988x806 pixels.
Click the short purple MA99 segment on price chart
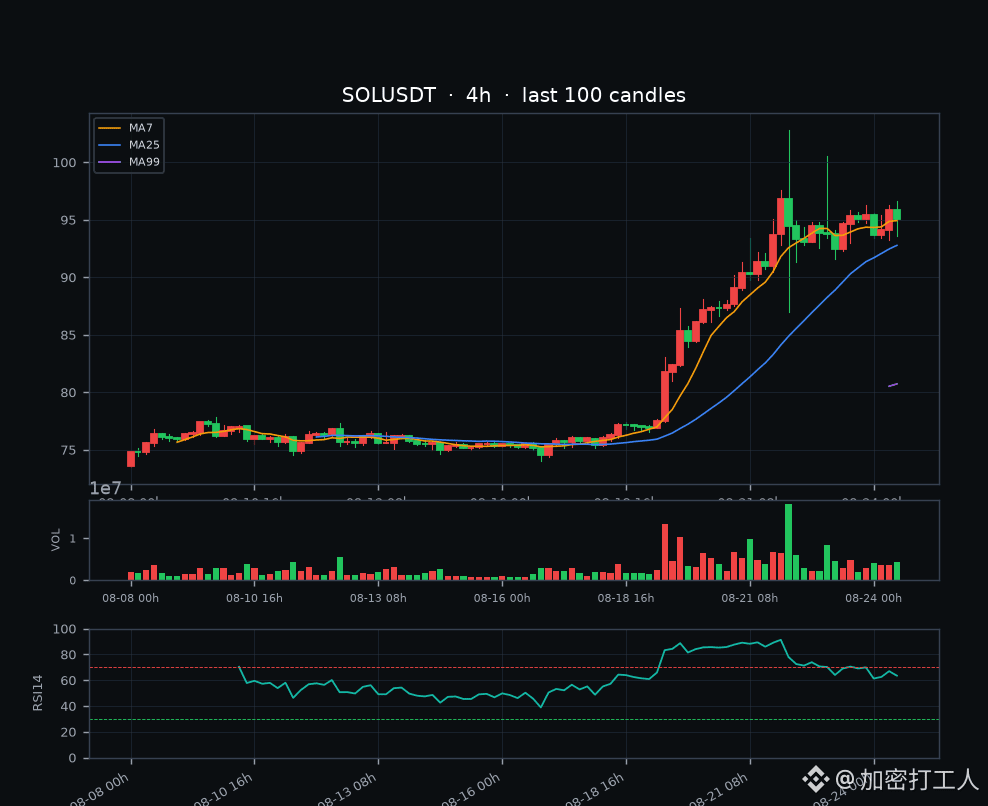(x=893, y=384)
